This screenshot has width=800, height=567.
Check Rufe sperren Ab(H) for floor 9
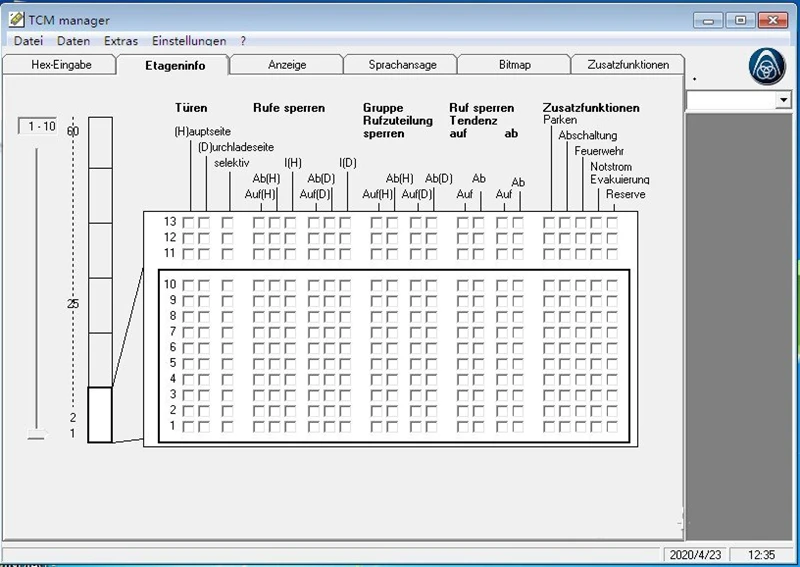click(x=275, y=302)
